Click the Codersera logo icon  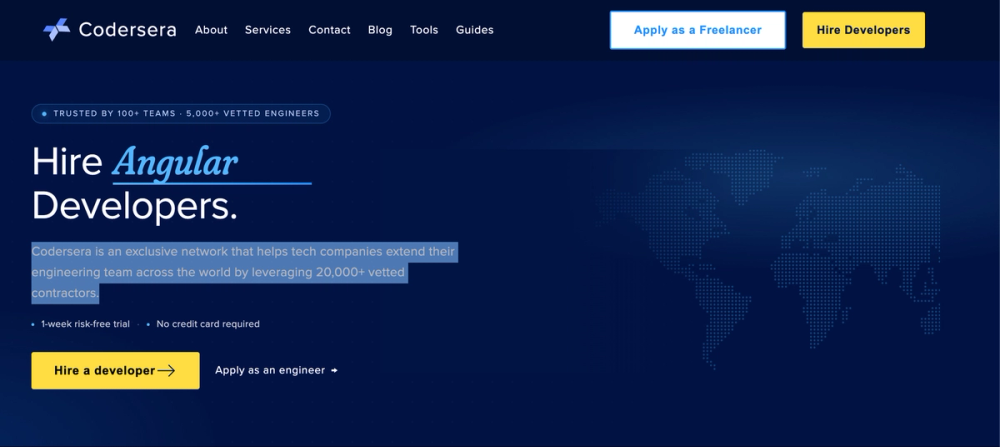(x=57, y=29)
